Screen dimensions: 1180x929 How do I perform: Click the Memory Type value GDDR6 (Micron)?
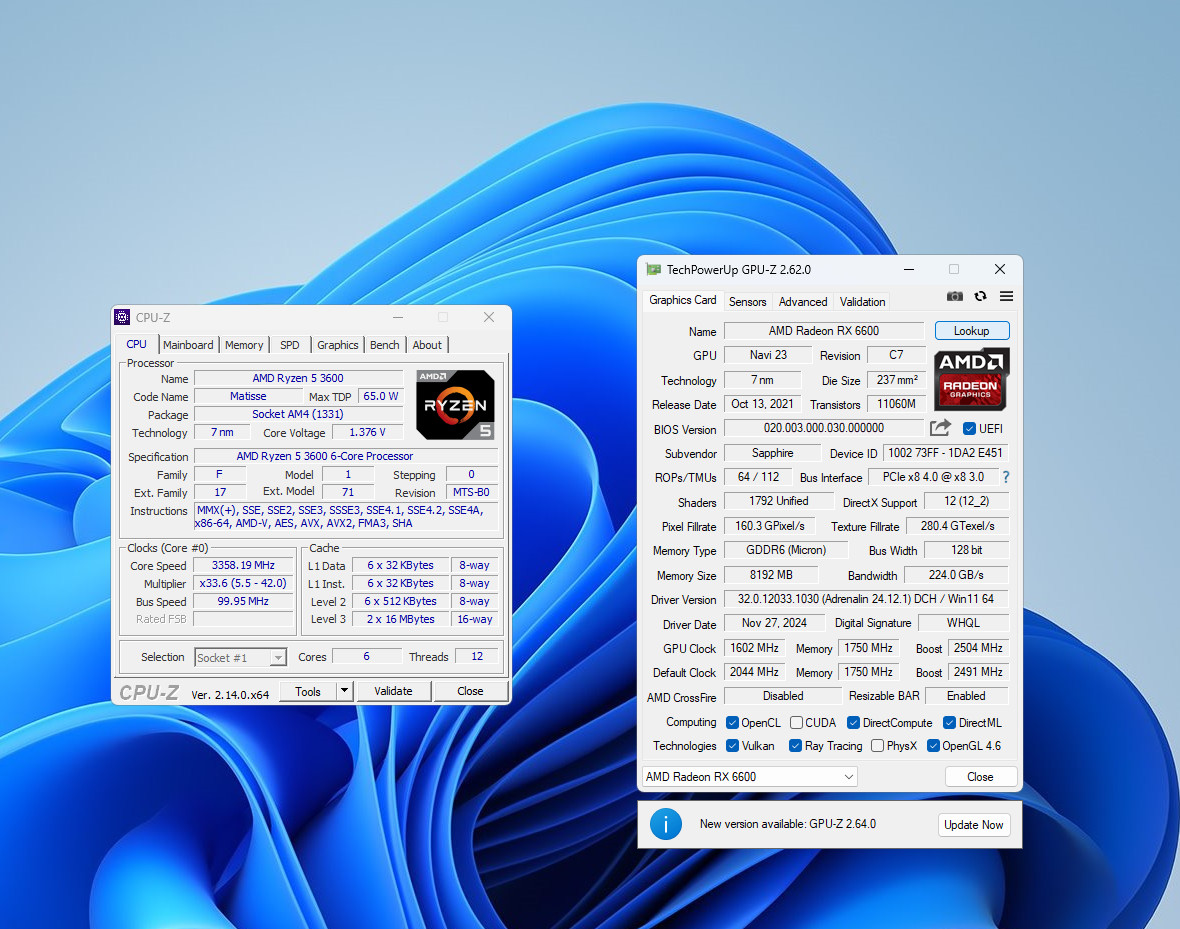pos(786,550)
